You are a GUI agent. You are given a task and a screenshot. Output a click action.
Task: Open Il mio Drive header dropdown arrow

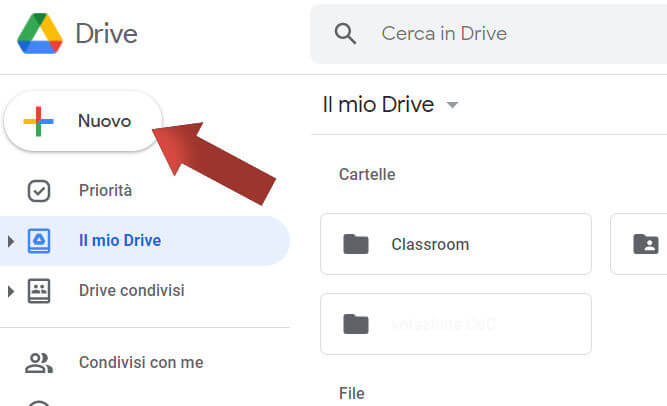click(x=452, y=105)
